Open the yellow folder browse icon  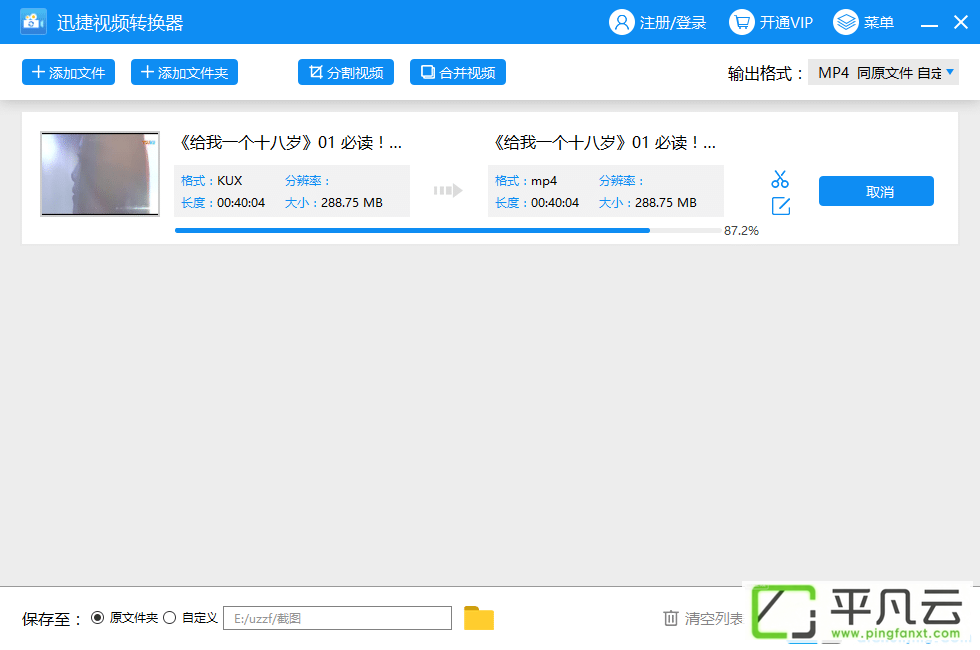click(x=479, y=618)
